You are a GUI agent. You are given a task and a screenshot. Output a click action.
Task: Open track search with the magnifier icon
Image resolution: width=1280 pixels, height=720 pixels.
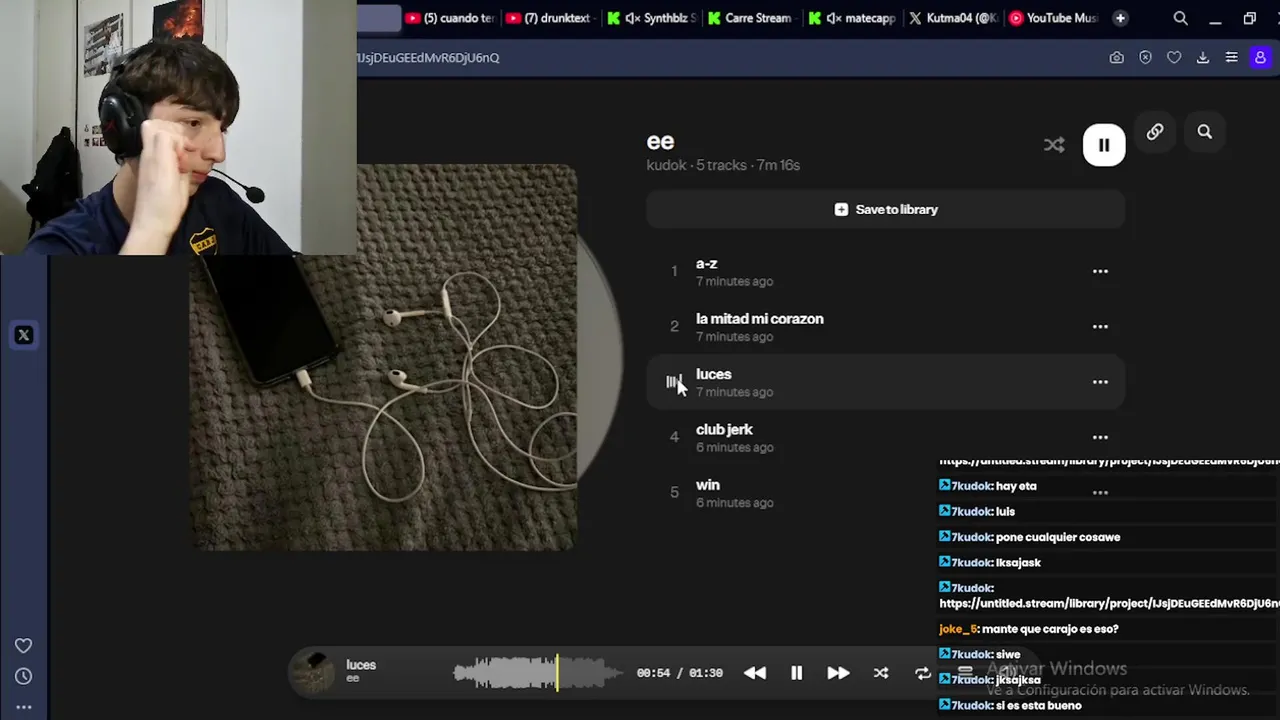tap(1205, 132)
